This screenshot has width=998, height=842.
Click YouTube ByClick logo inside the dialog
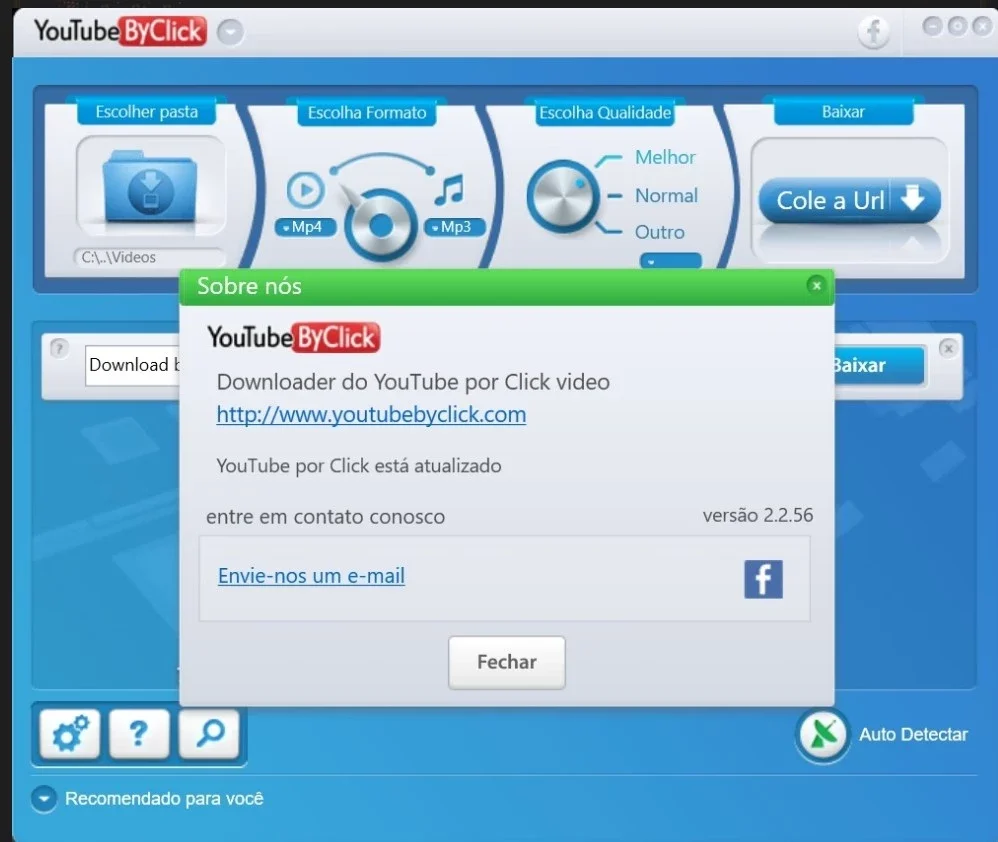click(293, 337)
